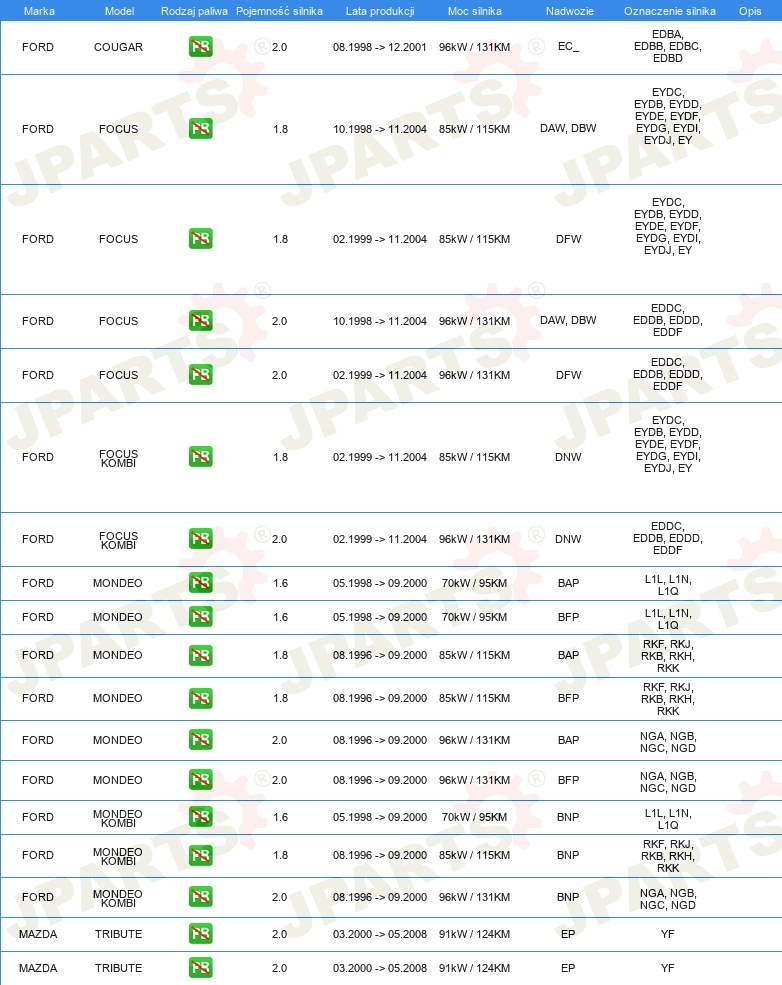
Task: Click petrol fuel icon in Ford Cougar row
Action: [x=200, y=46]
